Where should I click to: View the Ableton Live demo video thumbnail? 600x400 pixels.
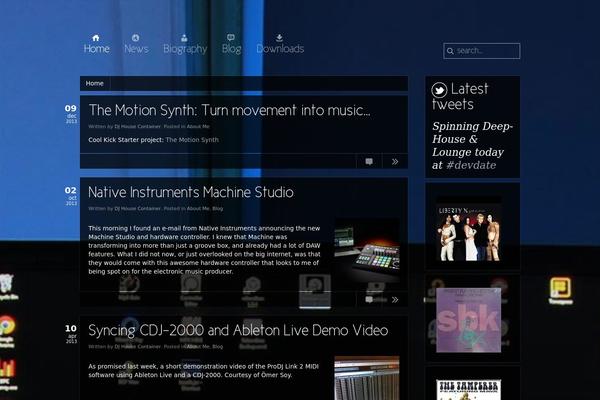click(367, 378)
